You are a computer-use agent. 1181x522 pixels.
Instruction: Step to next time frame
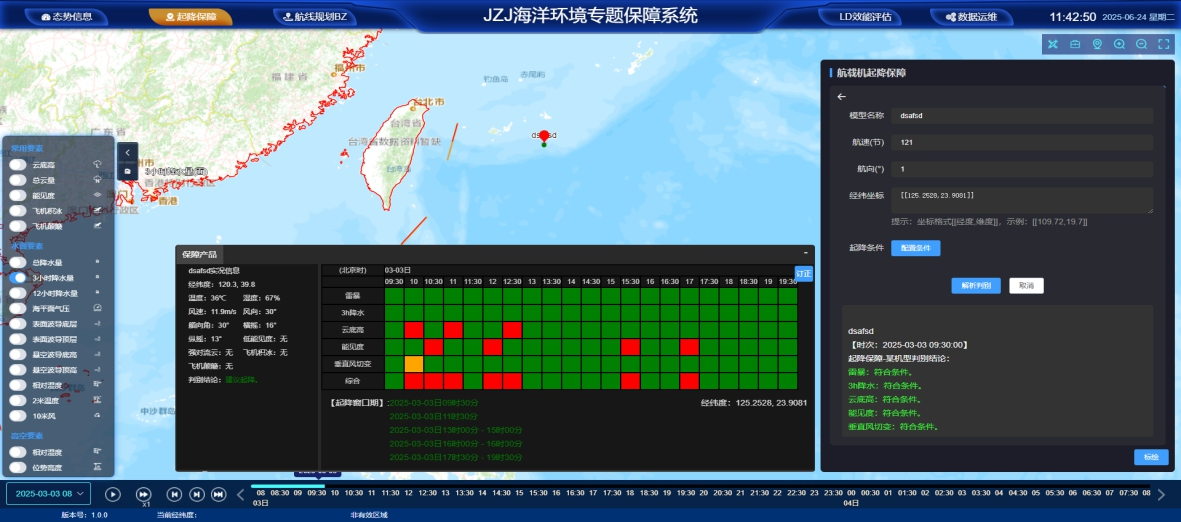(197, 494)
